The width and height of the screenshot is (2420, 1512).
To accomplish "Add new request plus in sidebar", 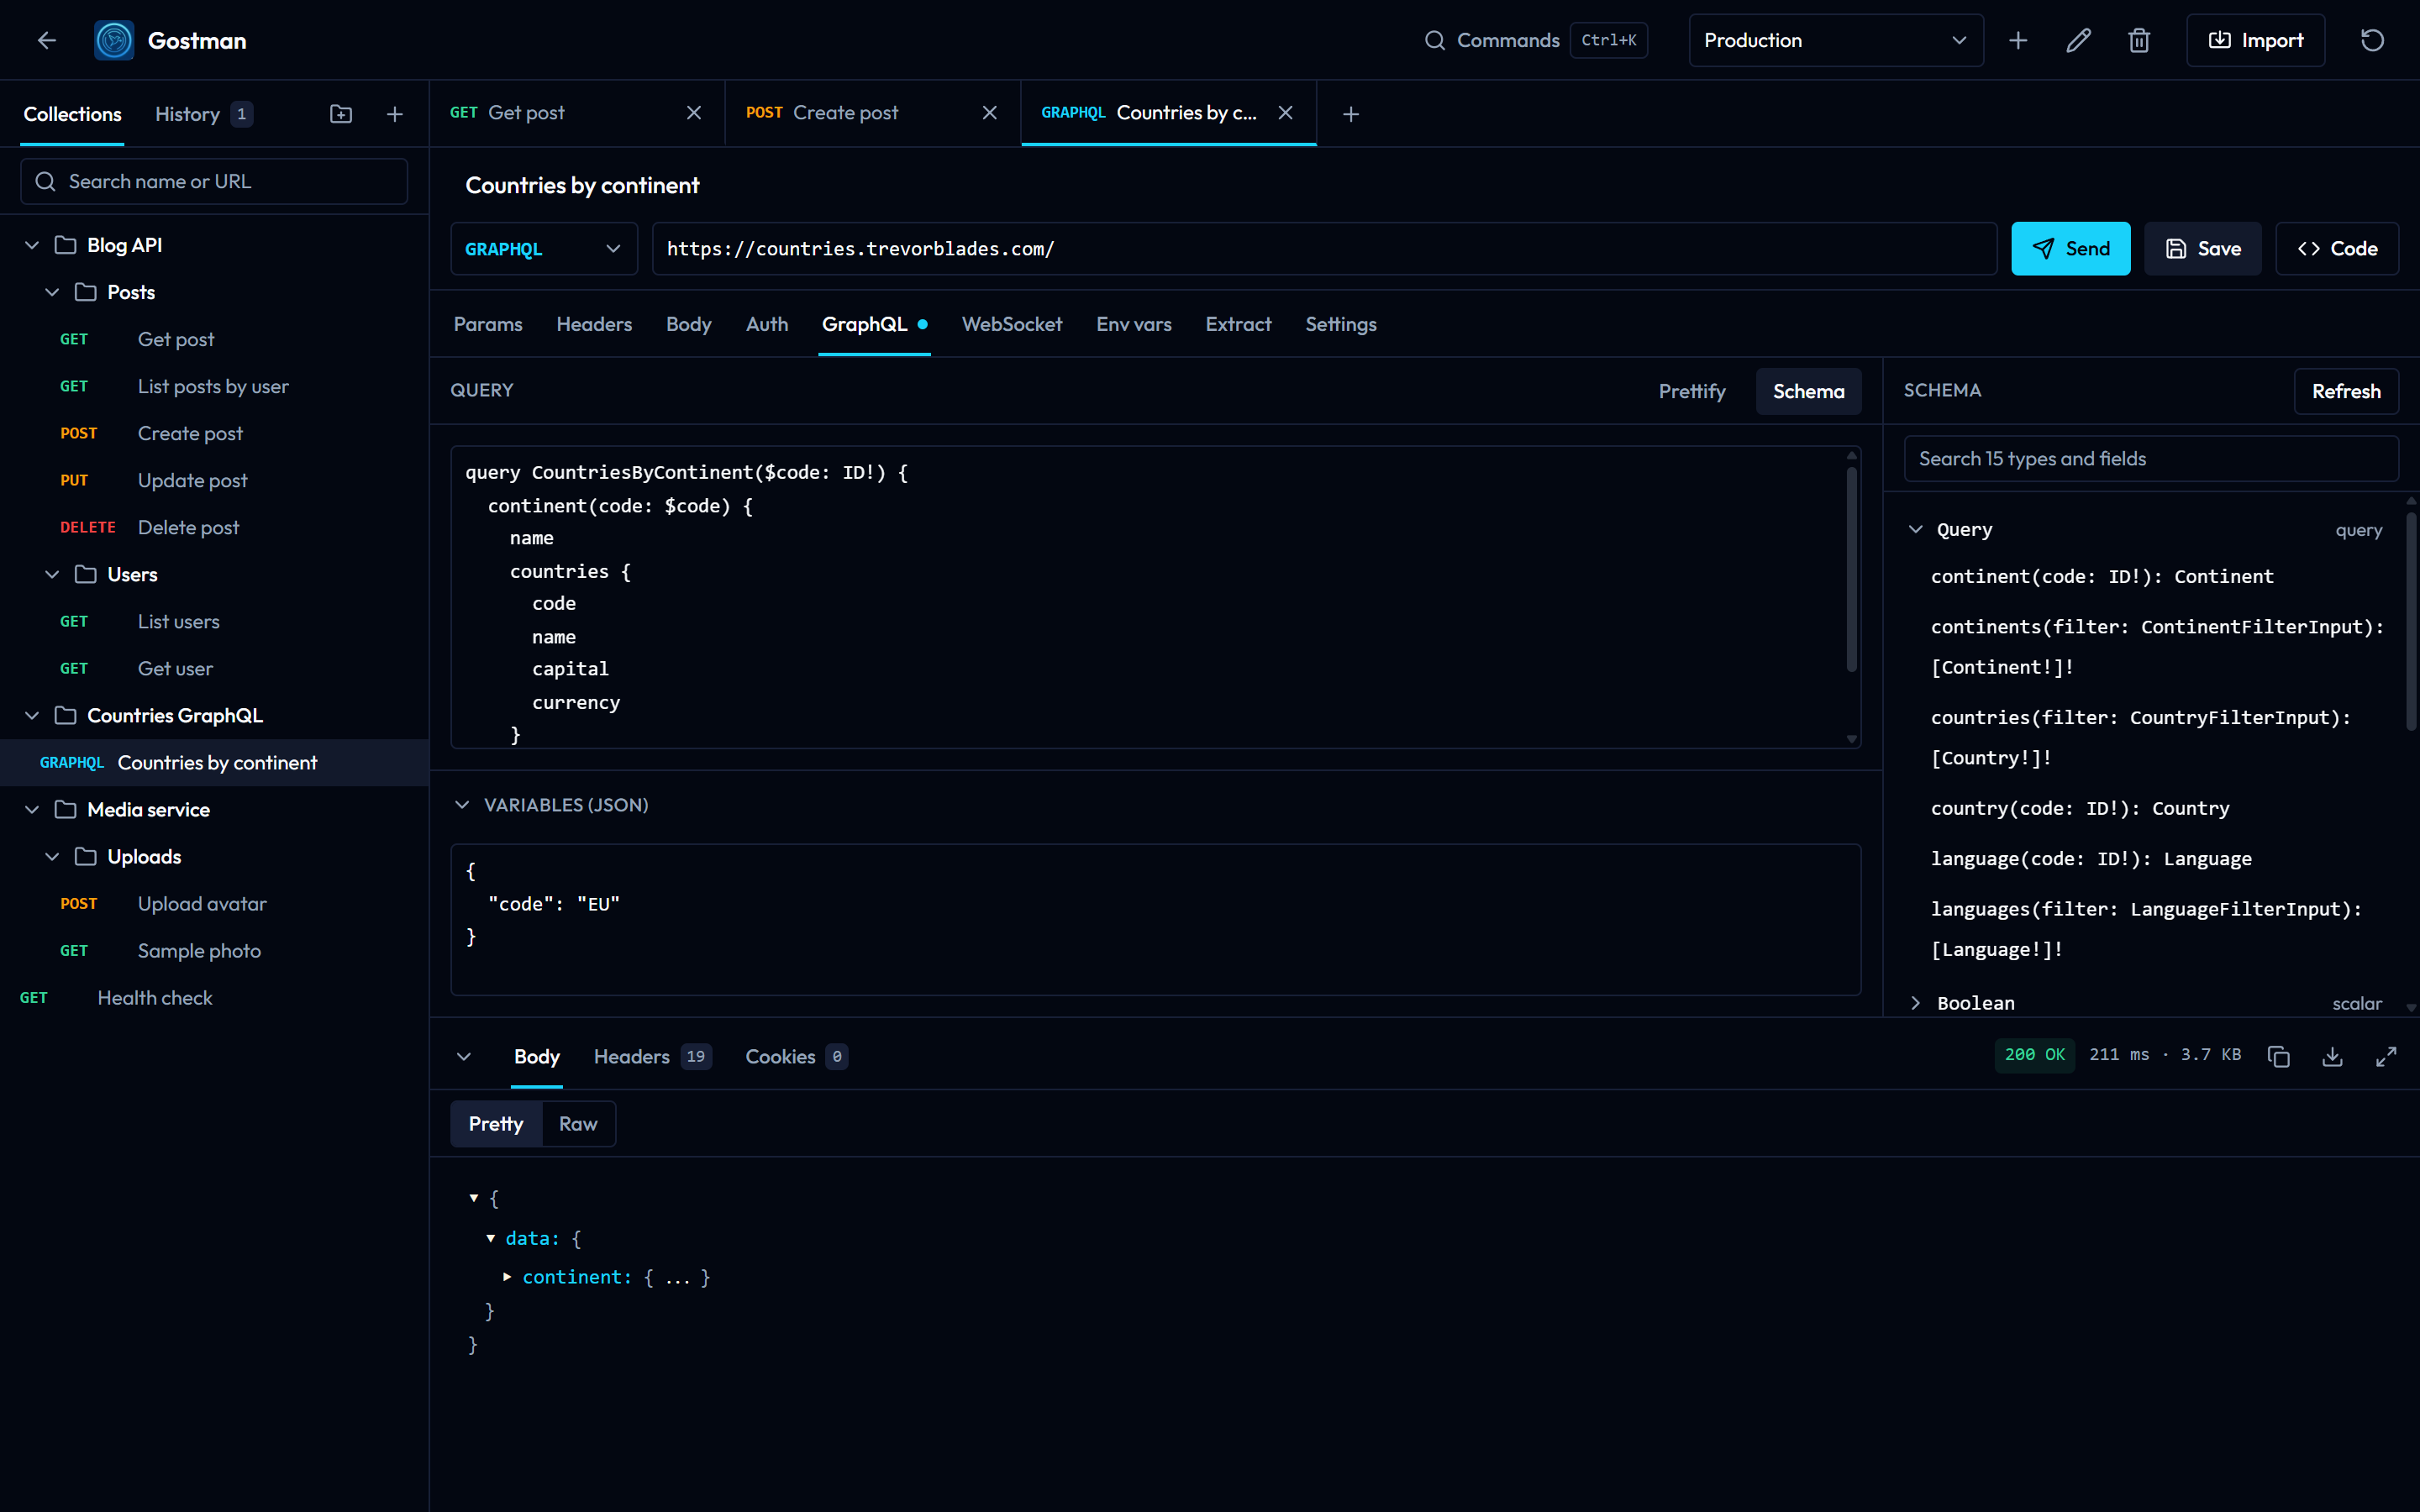I will pyautogui.click(x=395, y=114).
